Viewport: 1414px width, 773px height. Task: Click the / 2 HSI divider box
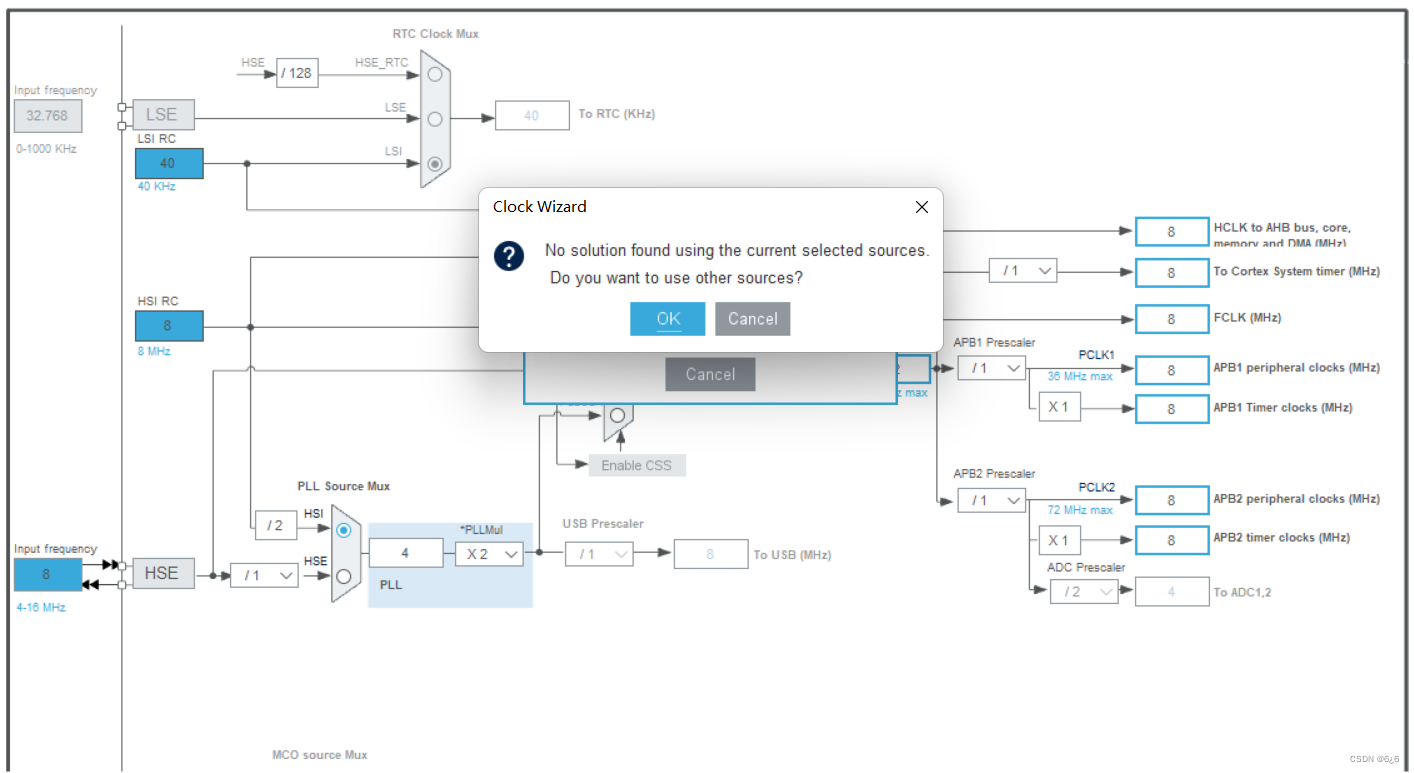[276, 525]
